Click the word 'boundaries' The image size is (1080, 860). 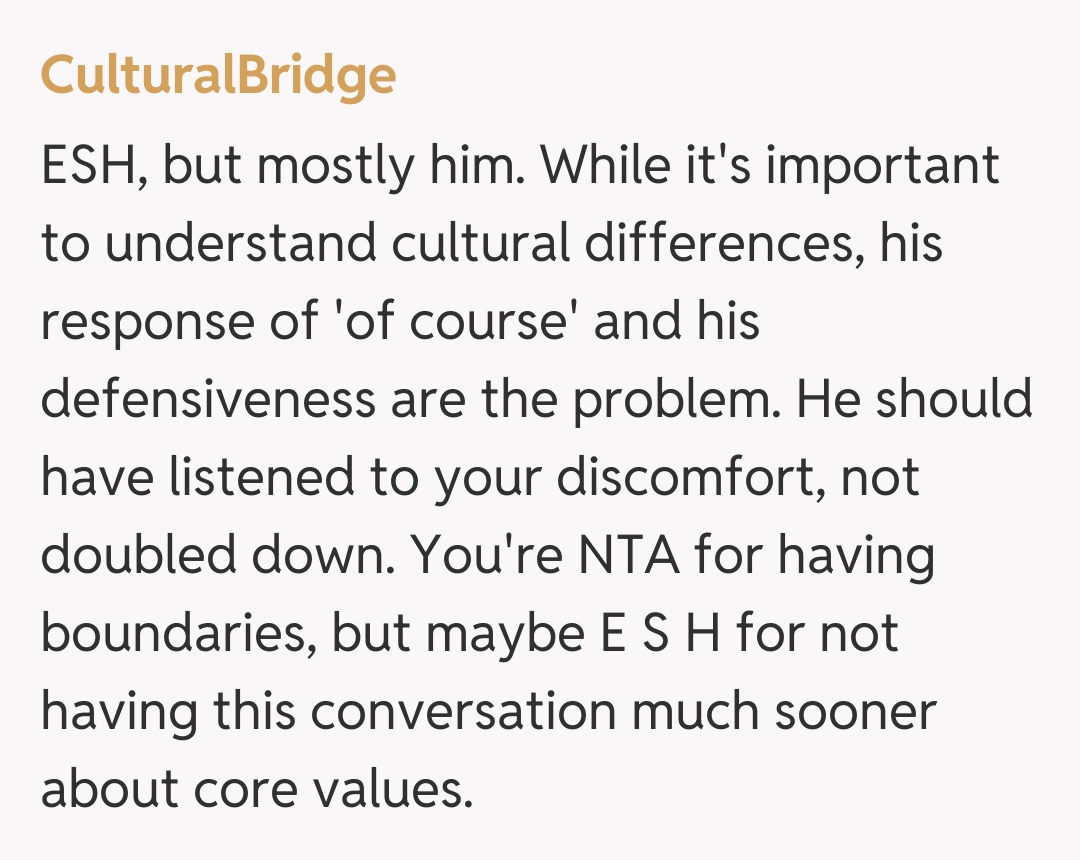click(x=176, y=634)
